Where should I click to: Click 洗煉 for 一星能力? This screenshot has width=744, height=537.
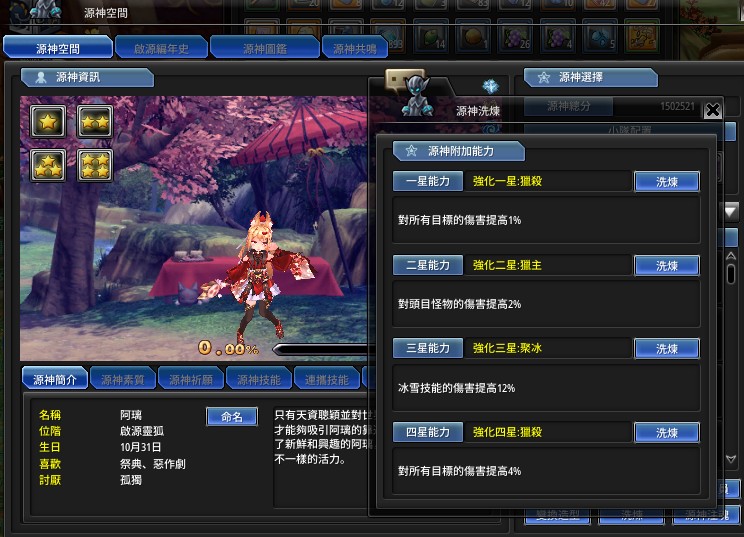(667, 181)
